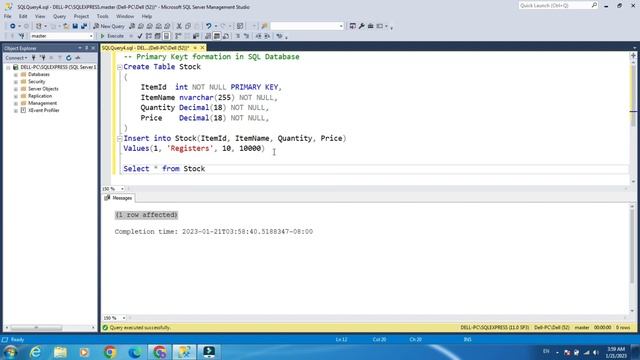The height and width of the screenshot is (360, 640).
Task: Click the Decrease Indent icon
Action: tap(258, 36)
